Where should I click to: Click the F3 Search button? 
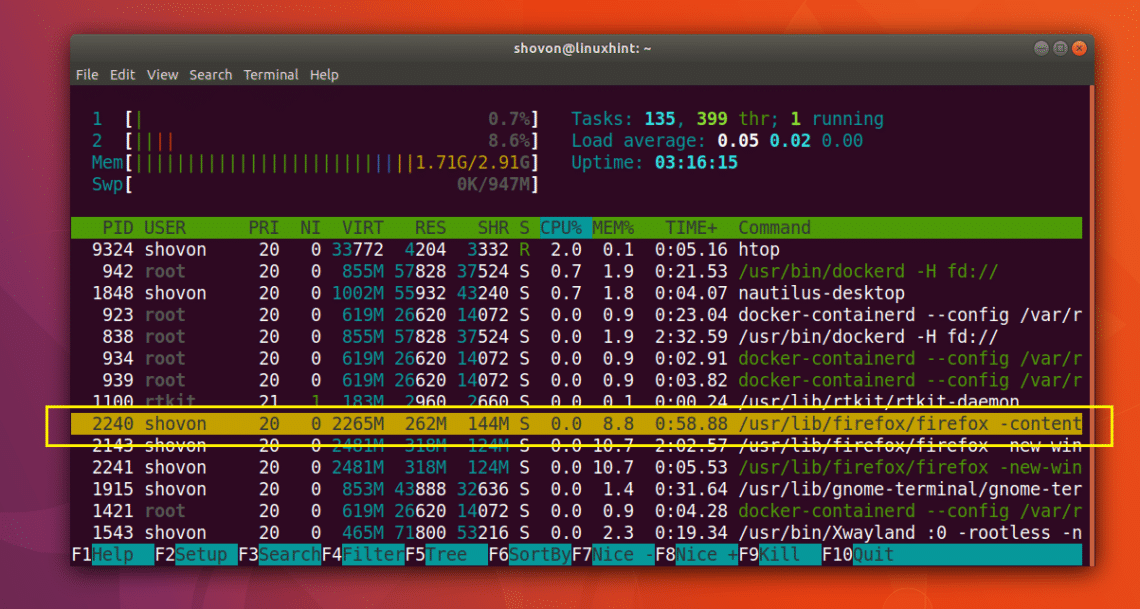click(280, 554)
